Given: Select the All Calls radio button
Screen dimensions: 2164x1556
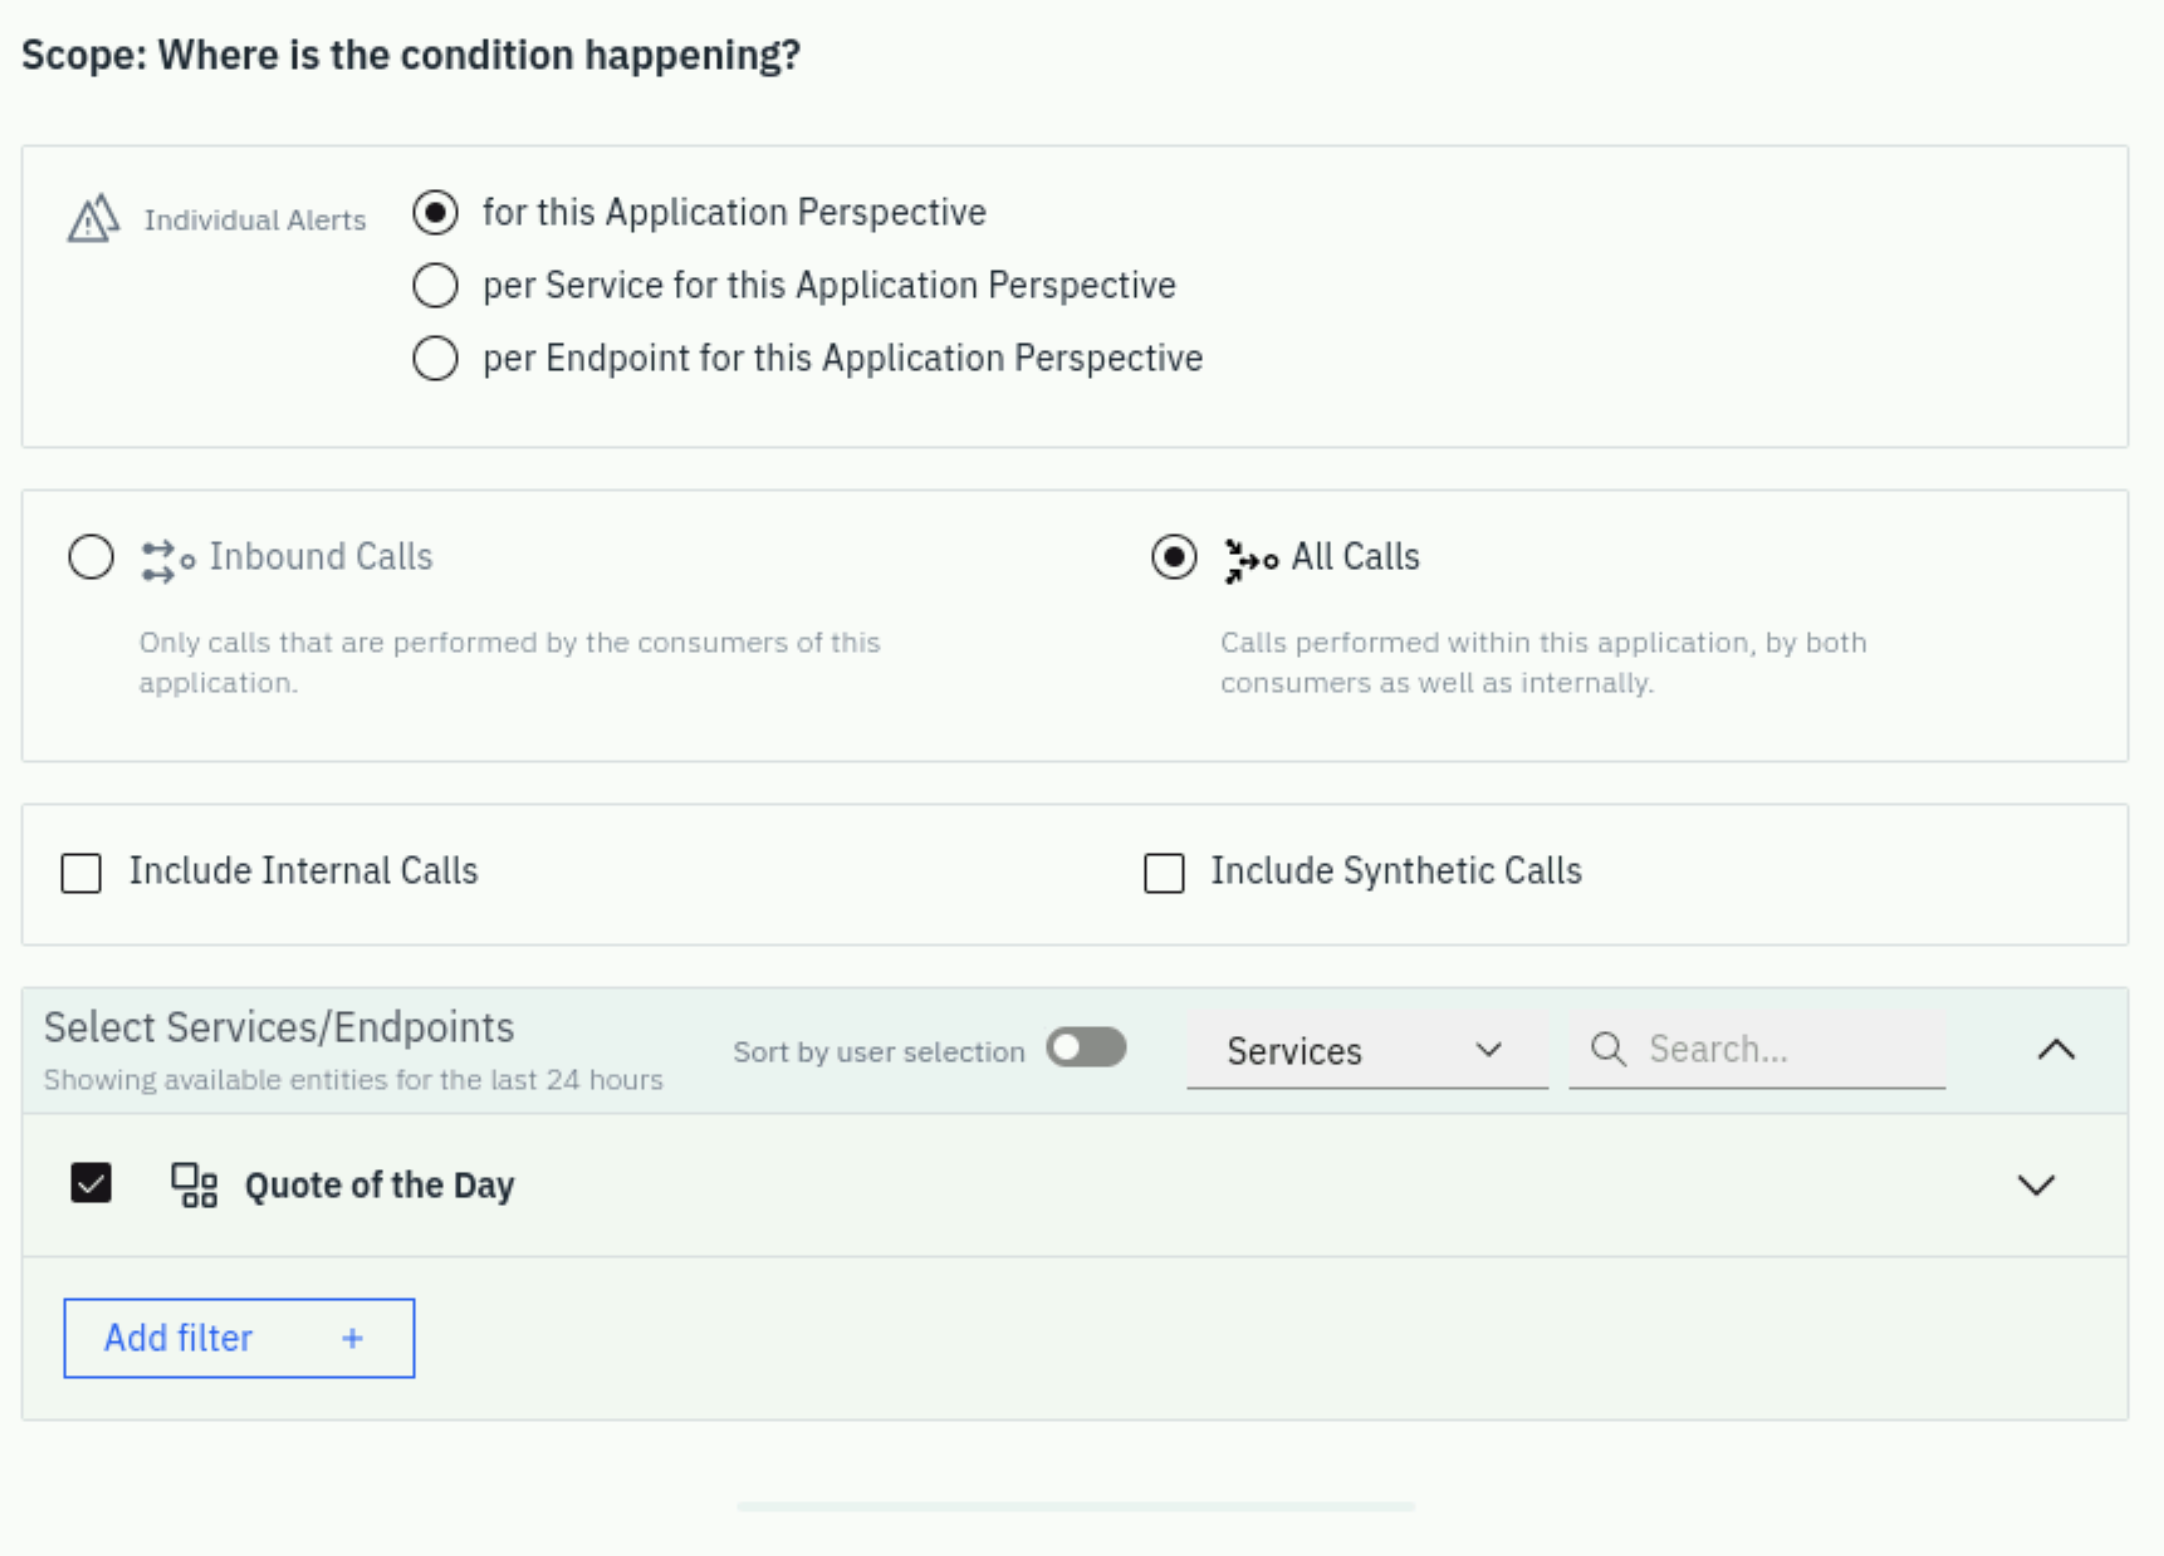Looking at the screenshot, I should (1173, 557).
